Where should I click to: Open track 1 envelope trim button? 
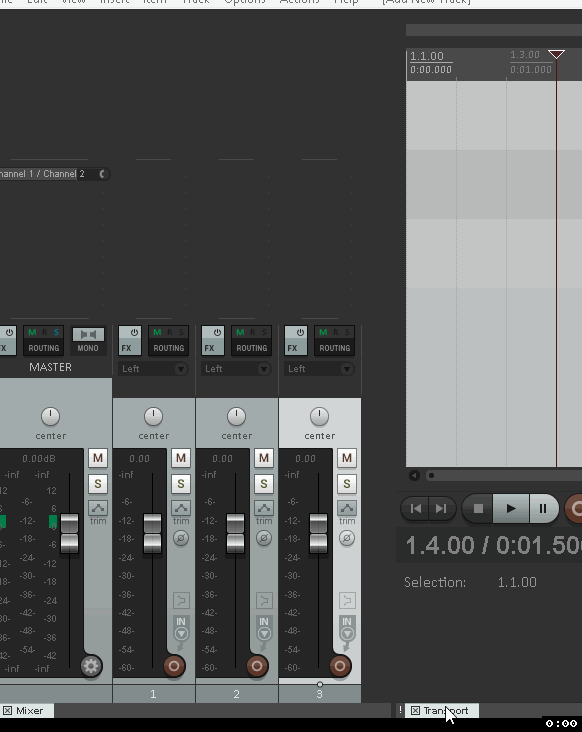(181, 508)
